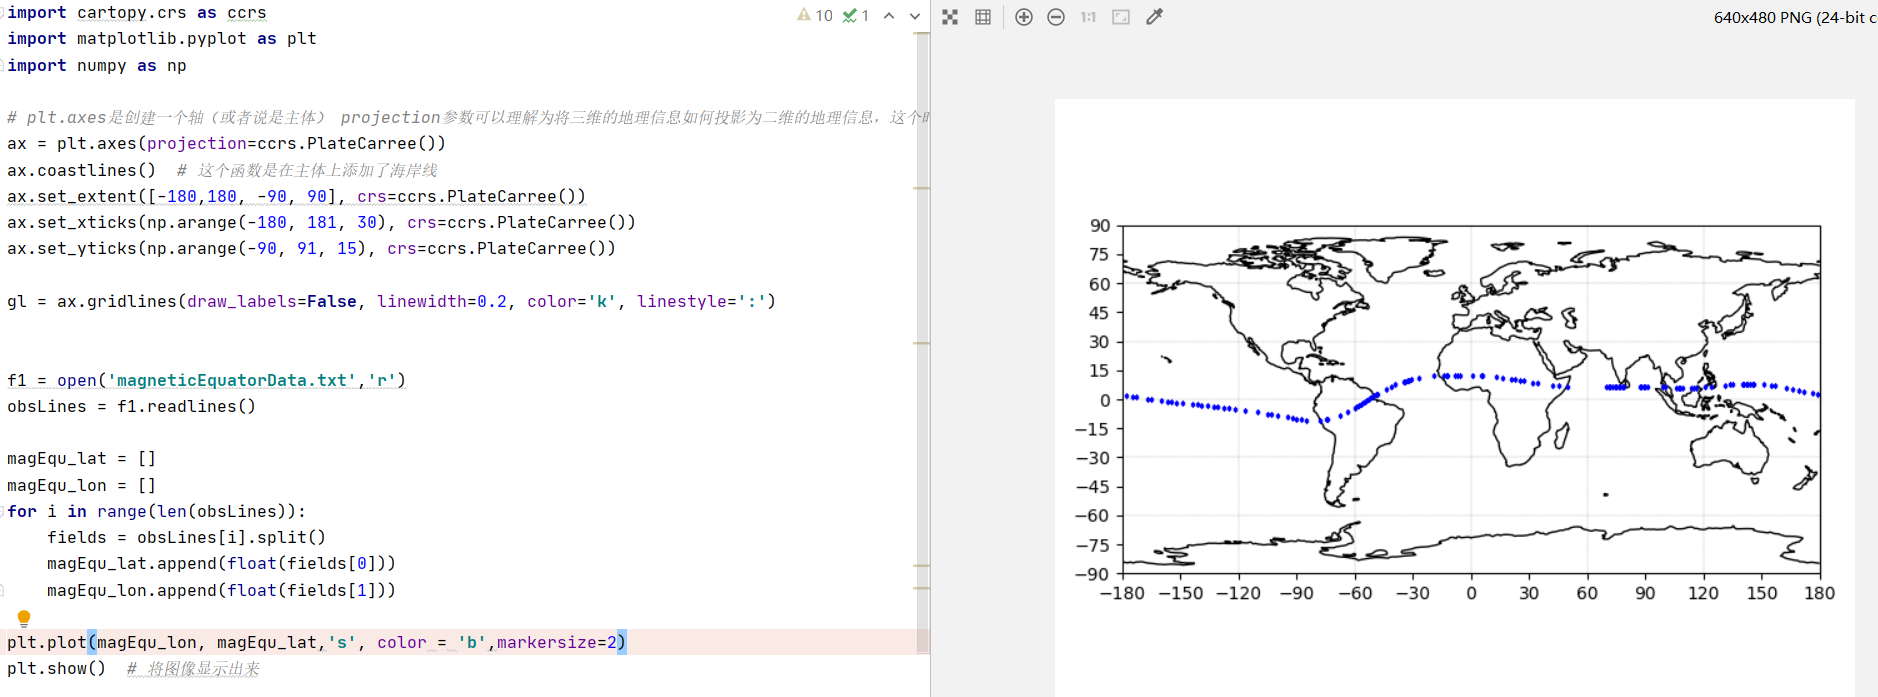
Task: Place cursor on 'import matplotlib.pyplot as plt' line
Action: [162, 39]
